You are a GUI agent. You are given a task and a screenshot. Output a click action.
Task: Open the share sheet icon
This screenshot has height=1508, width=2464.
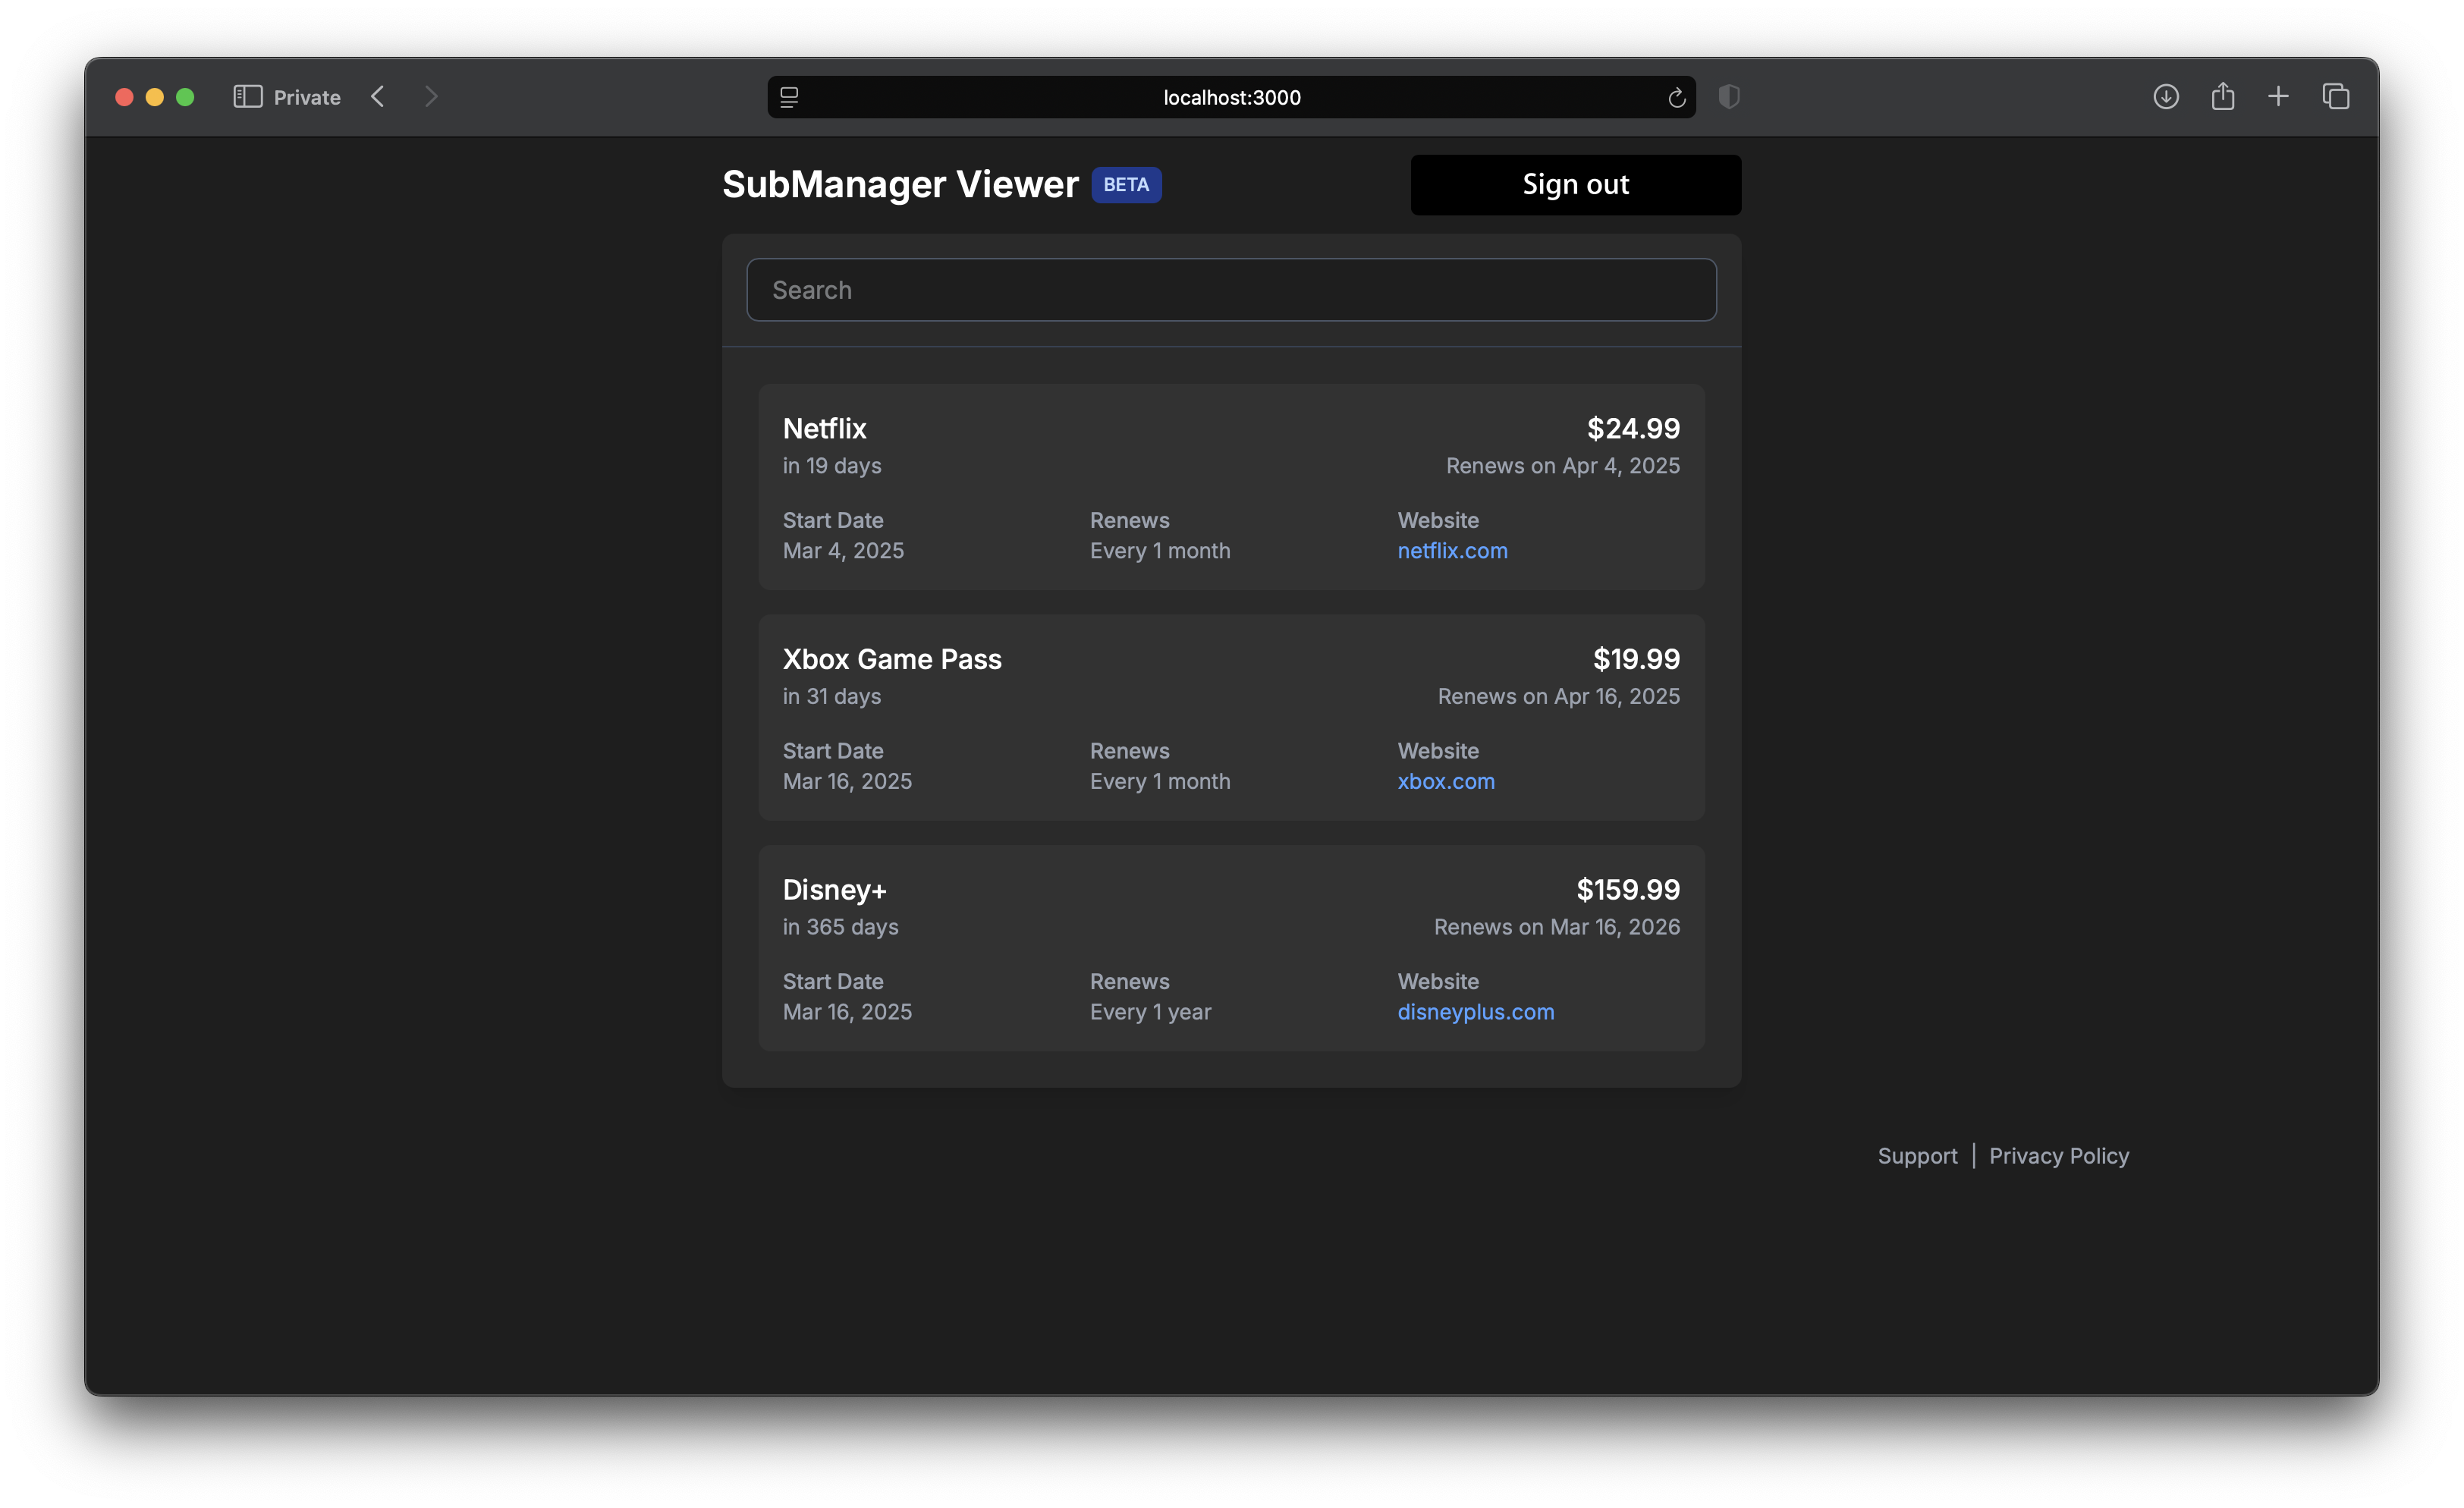pos(2222,96)
